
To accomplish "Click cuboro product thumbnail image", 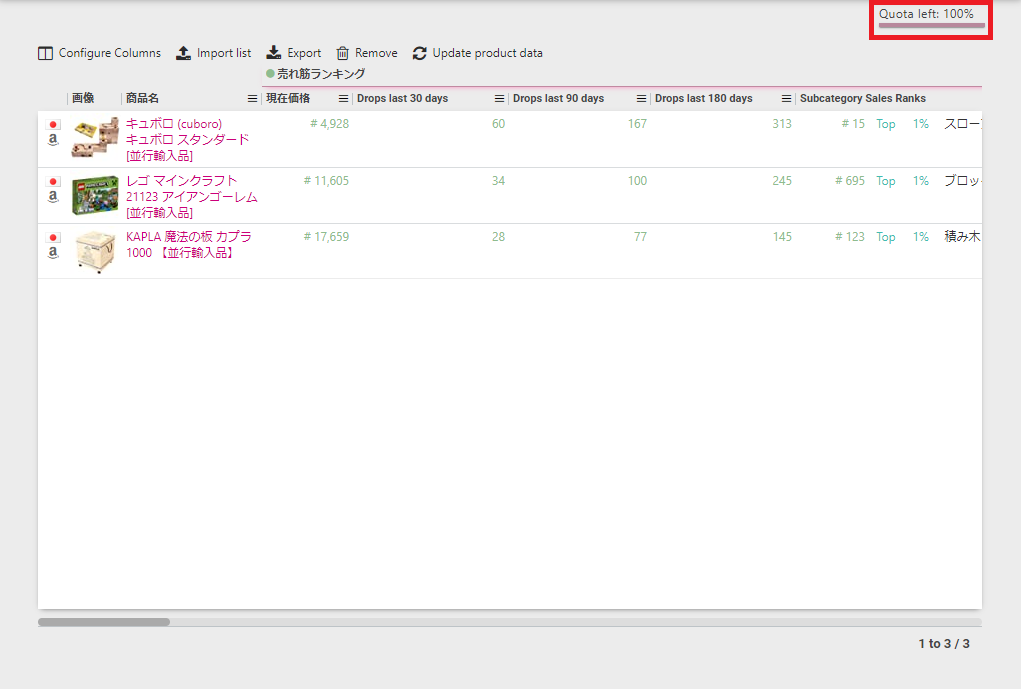I will [x=95, y=137].
